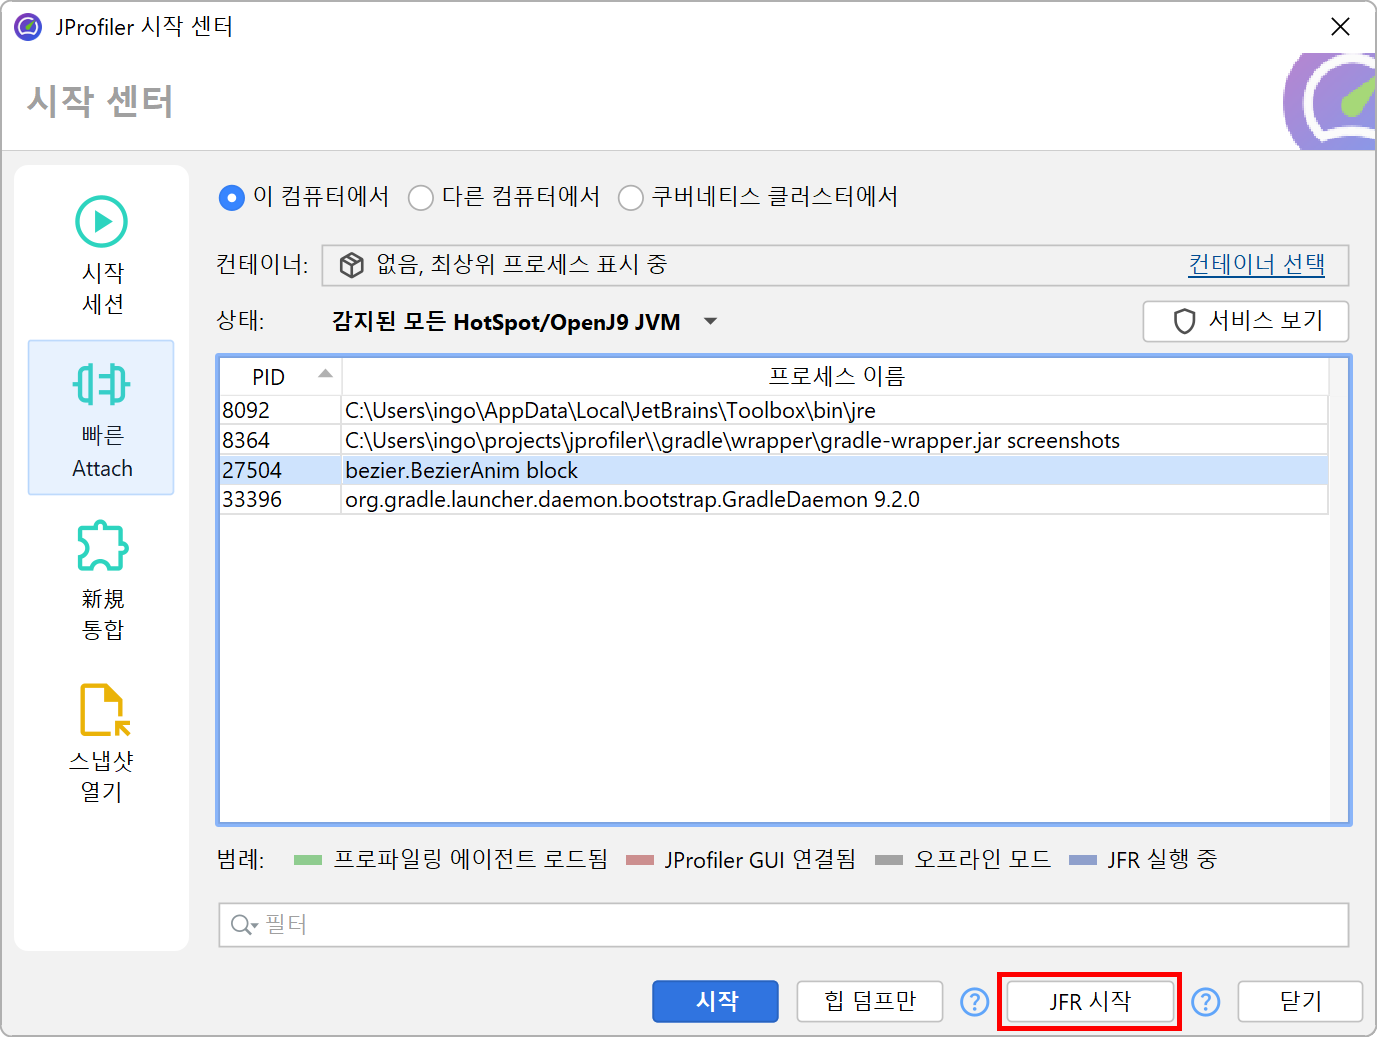Choose the 쿠버네티스 클러스터에서 radio option
1377x1037 pixels.
click(630, 198)
